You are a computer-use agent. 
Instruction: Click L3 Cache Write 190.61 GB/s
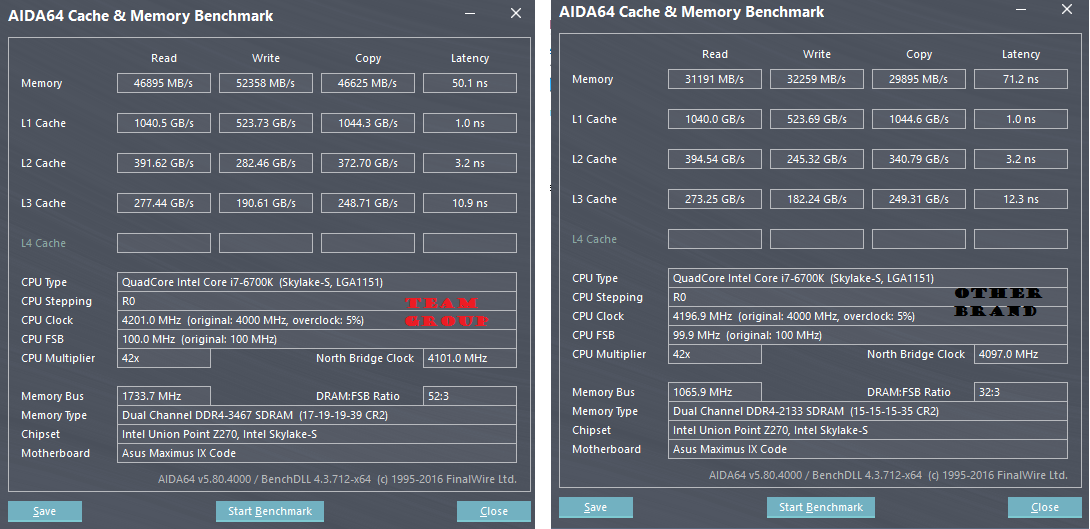(x=266, y=203)
